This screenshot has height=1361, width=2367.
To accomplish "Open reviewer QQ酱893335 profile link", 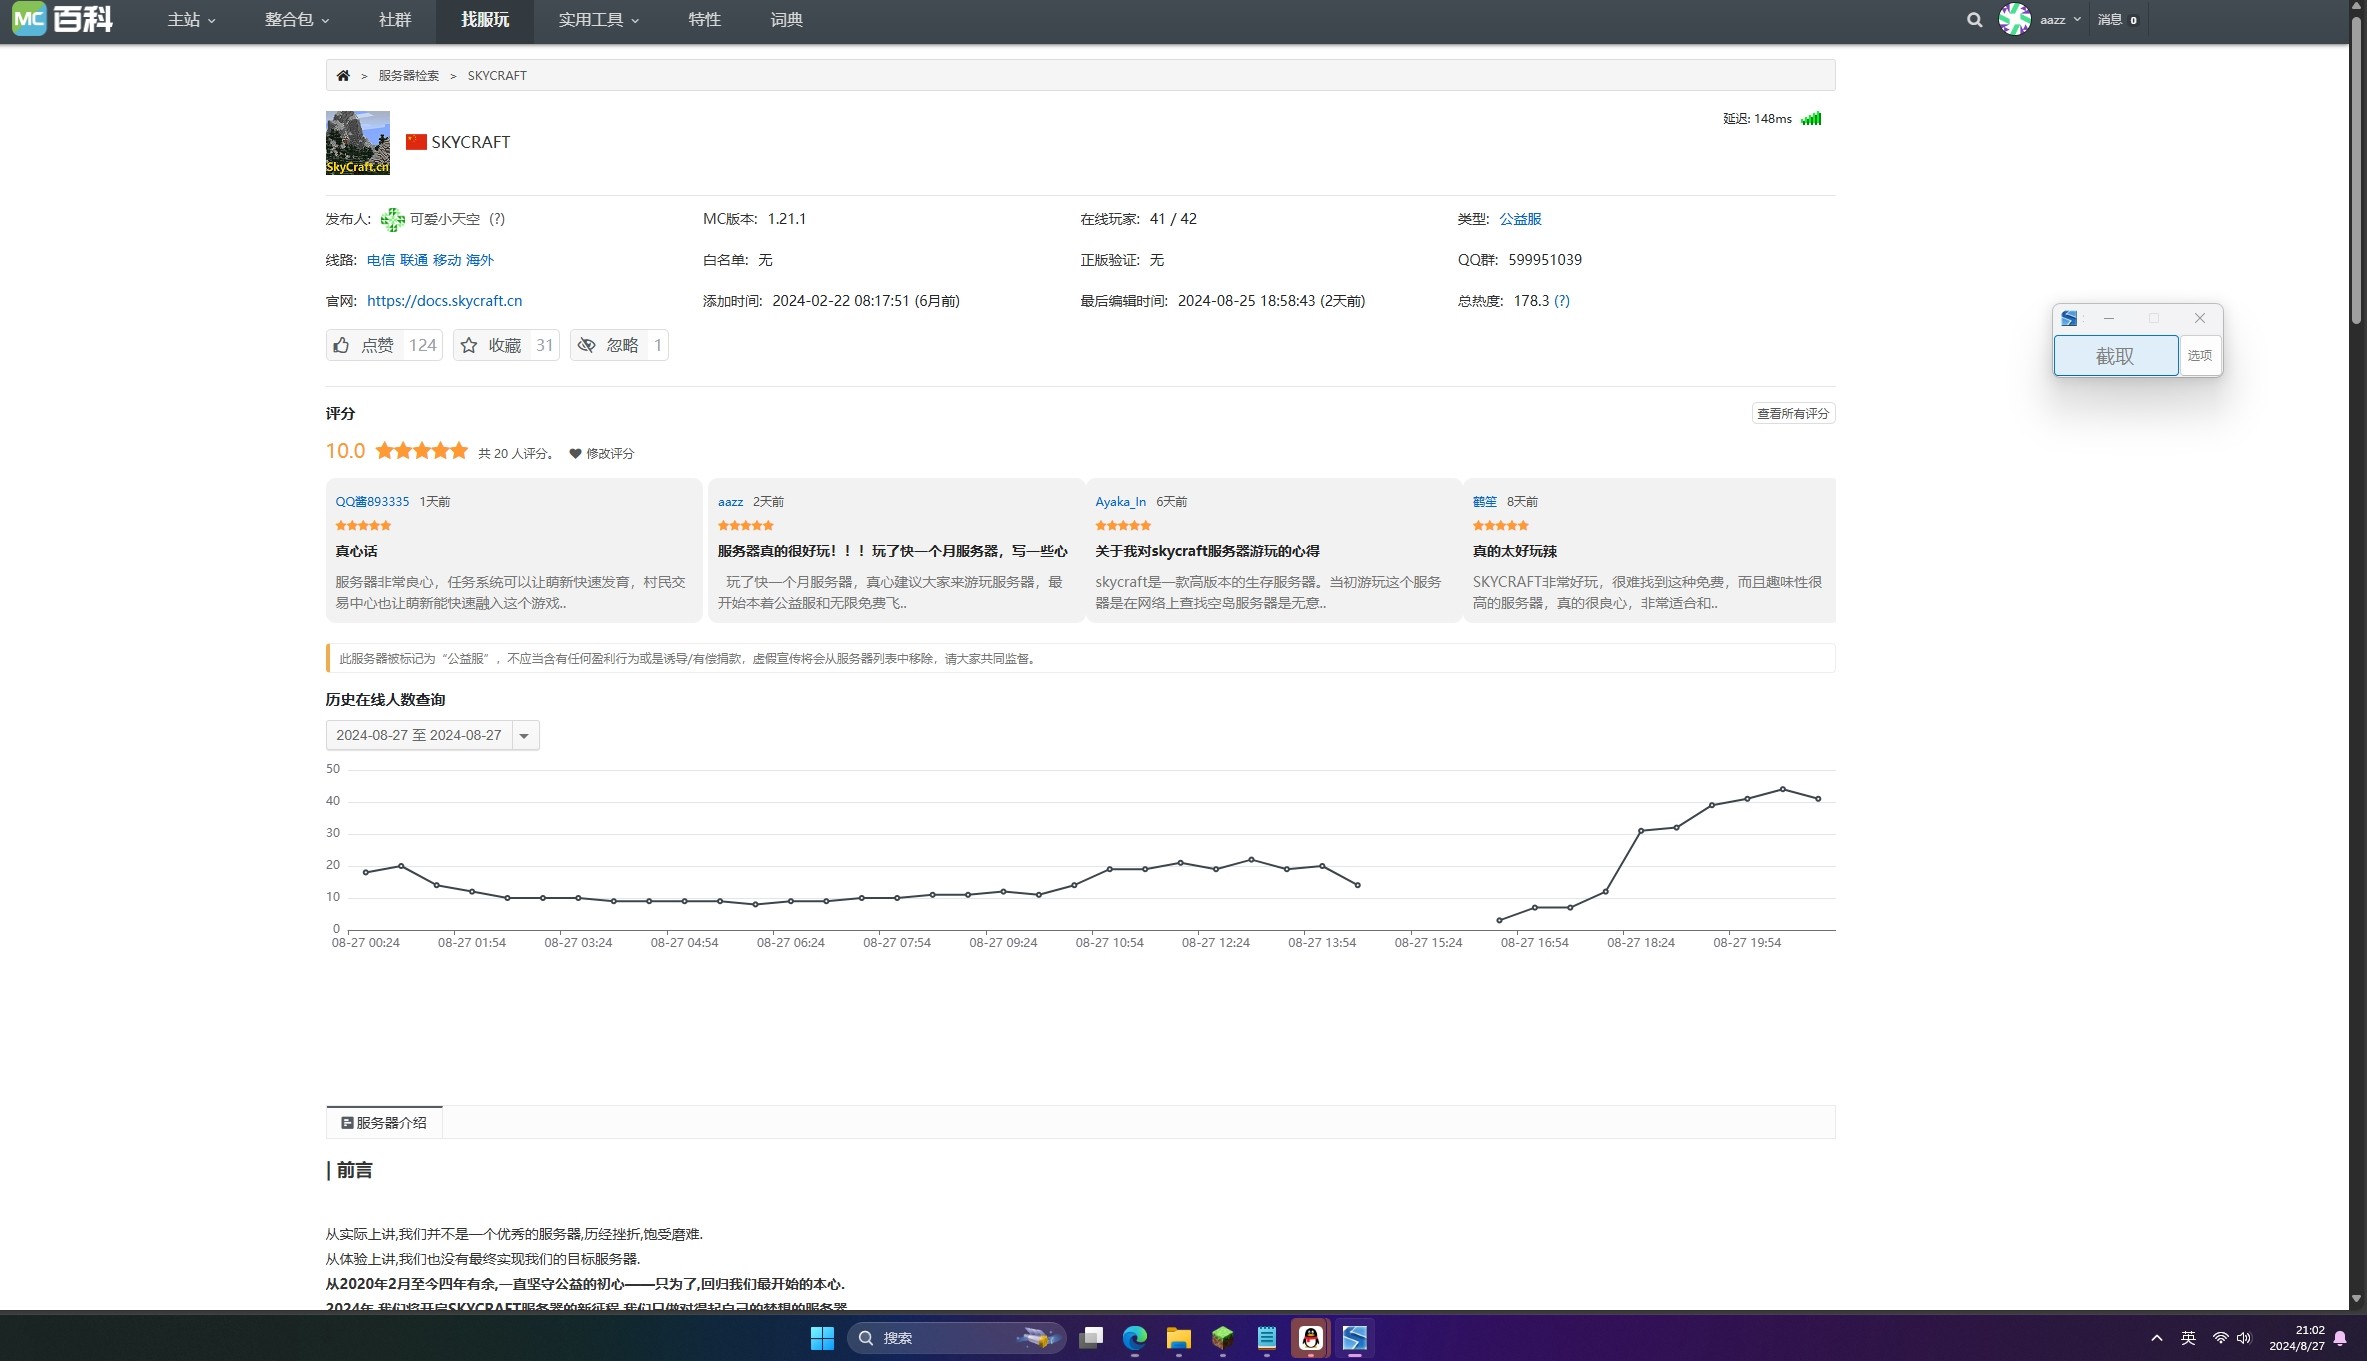I will (372, 502).
